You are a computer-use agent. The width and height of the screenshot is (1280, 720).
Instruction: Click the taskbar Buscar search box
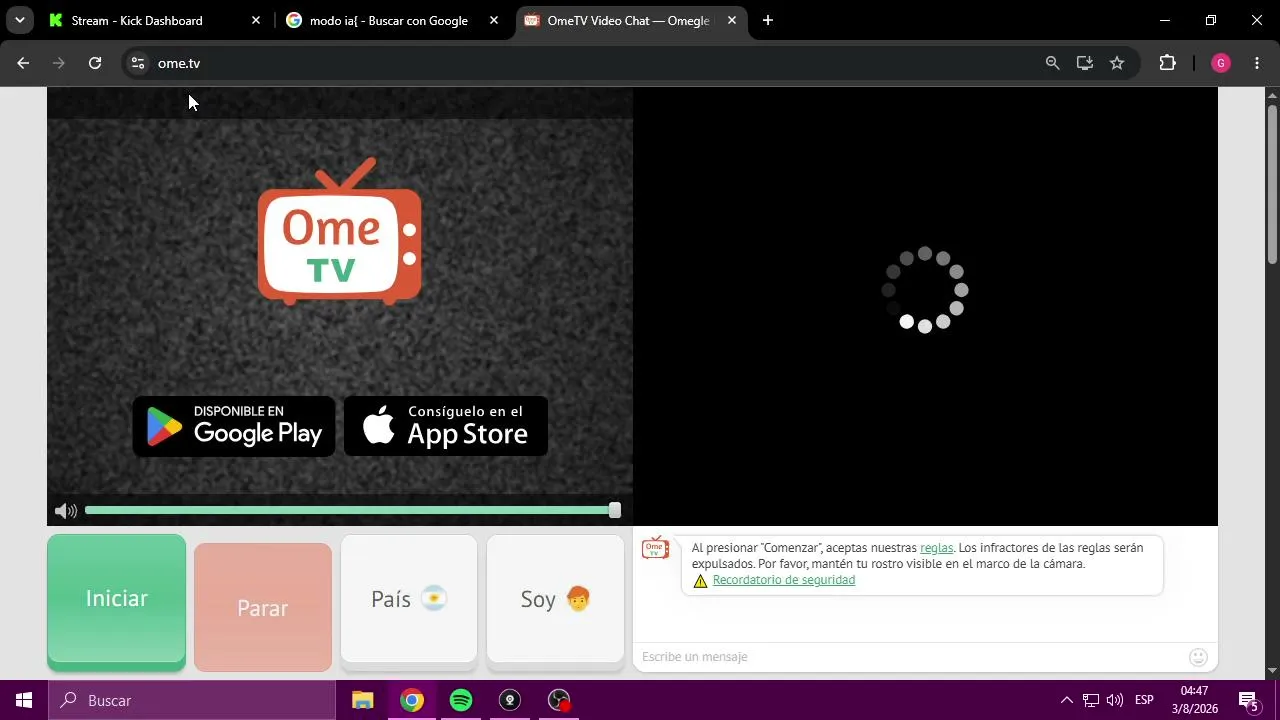click(192, 700)
